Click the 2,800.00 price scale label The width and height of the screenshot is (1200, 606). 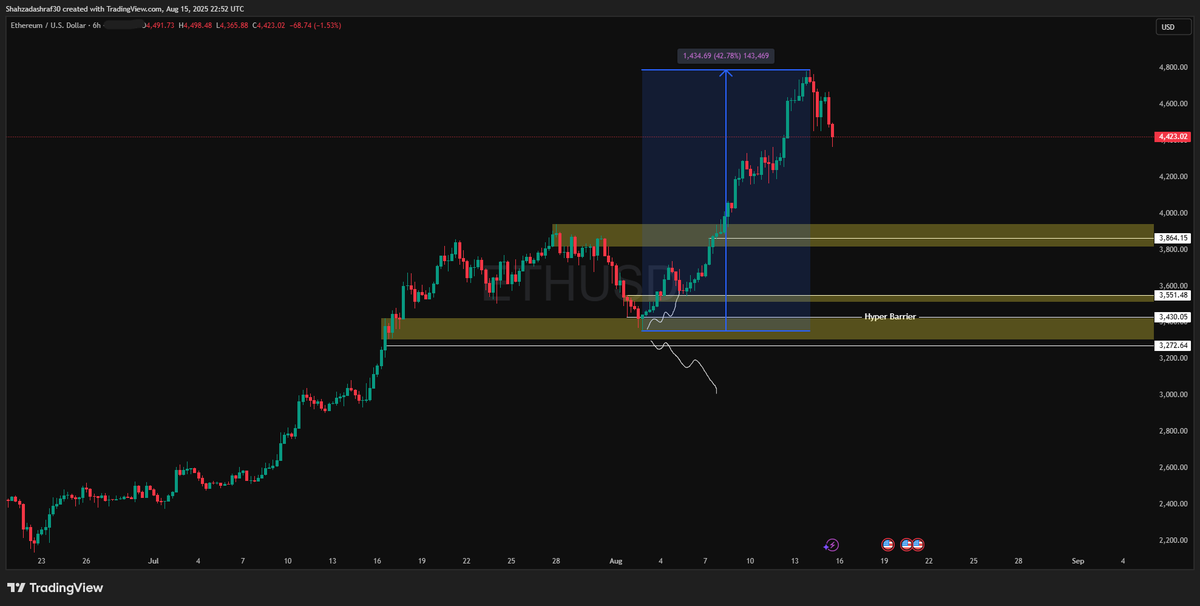click(x=1173, y=431)
